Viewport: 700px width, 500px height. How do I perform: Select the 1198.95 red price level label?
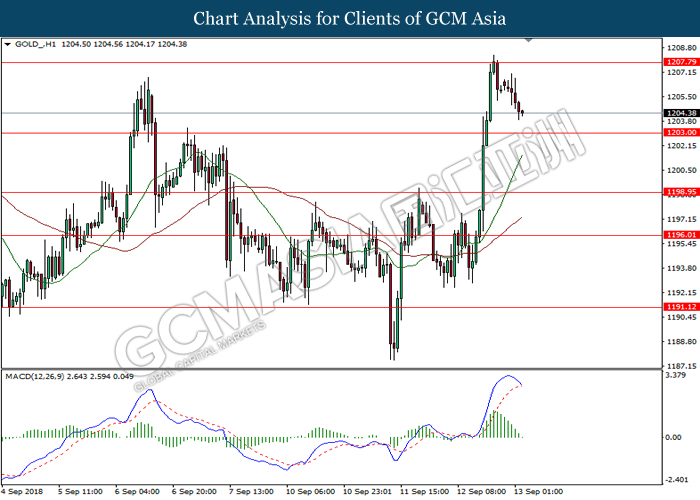coord(681,192)
